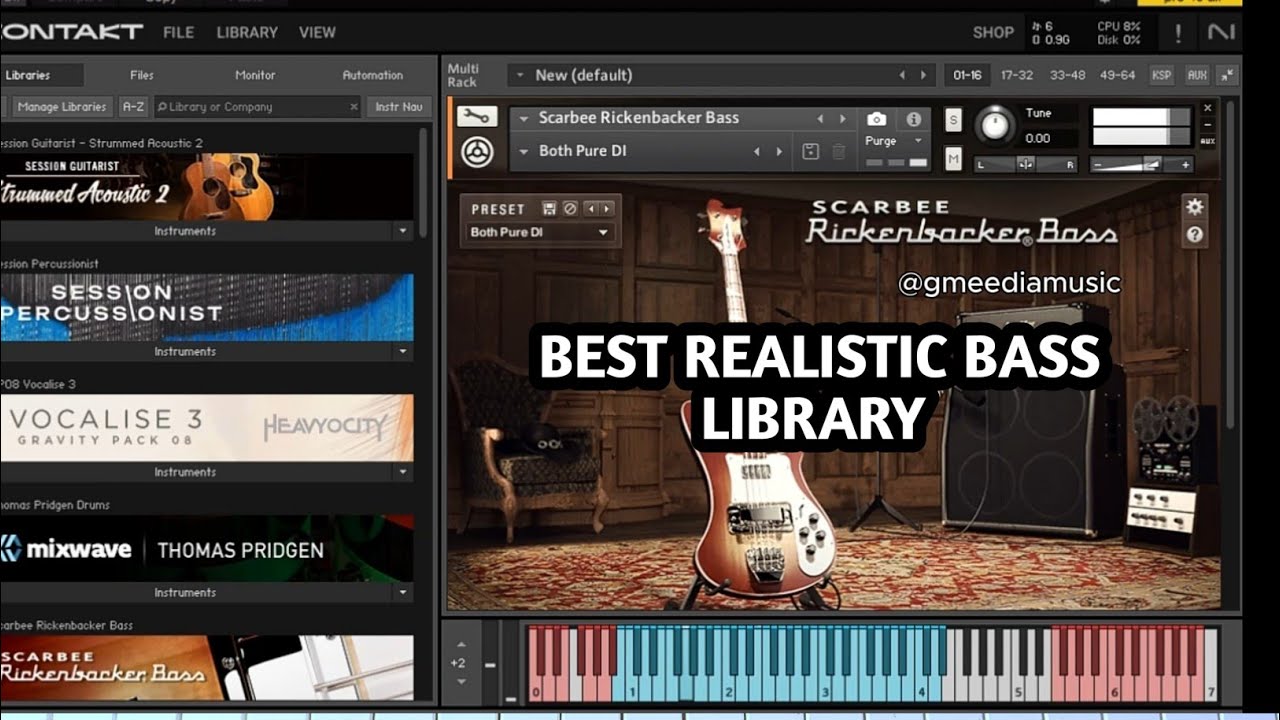Toggle the Instr Nav pane
The width and height of the screenshot is (1280, 720).
pos(400,107)
